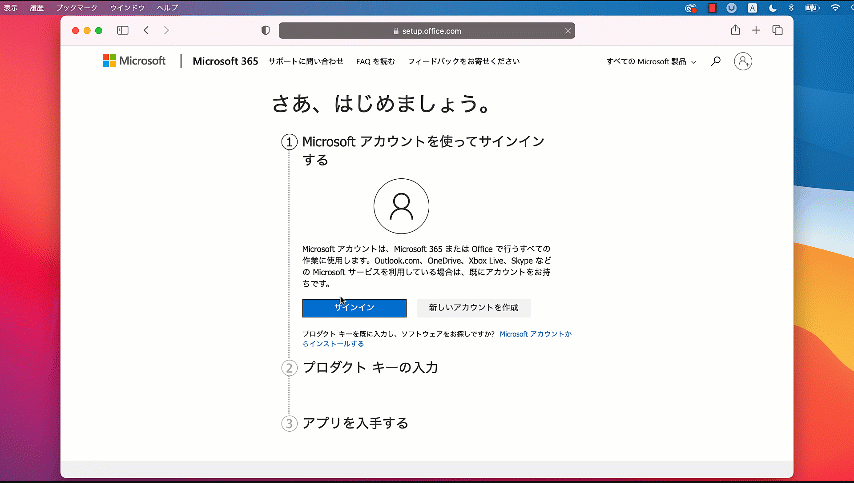Open a new tab with plus icon
Viewport: 854px width, 483px height.
[756, 31]
